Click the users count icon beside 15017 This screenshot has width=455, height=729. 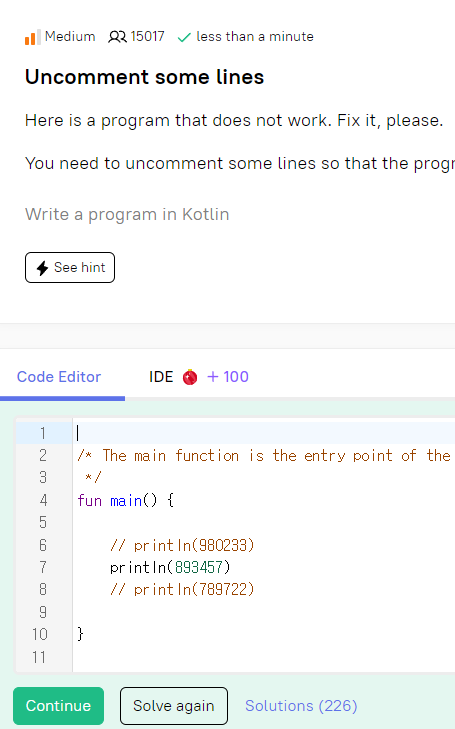click(x=117, y=37)
